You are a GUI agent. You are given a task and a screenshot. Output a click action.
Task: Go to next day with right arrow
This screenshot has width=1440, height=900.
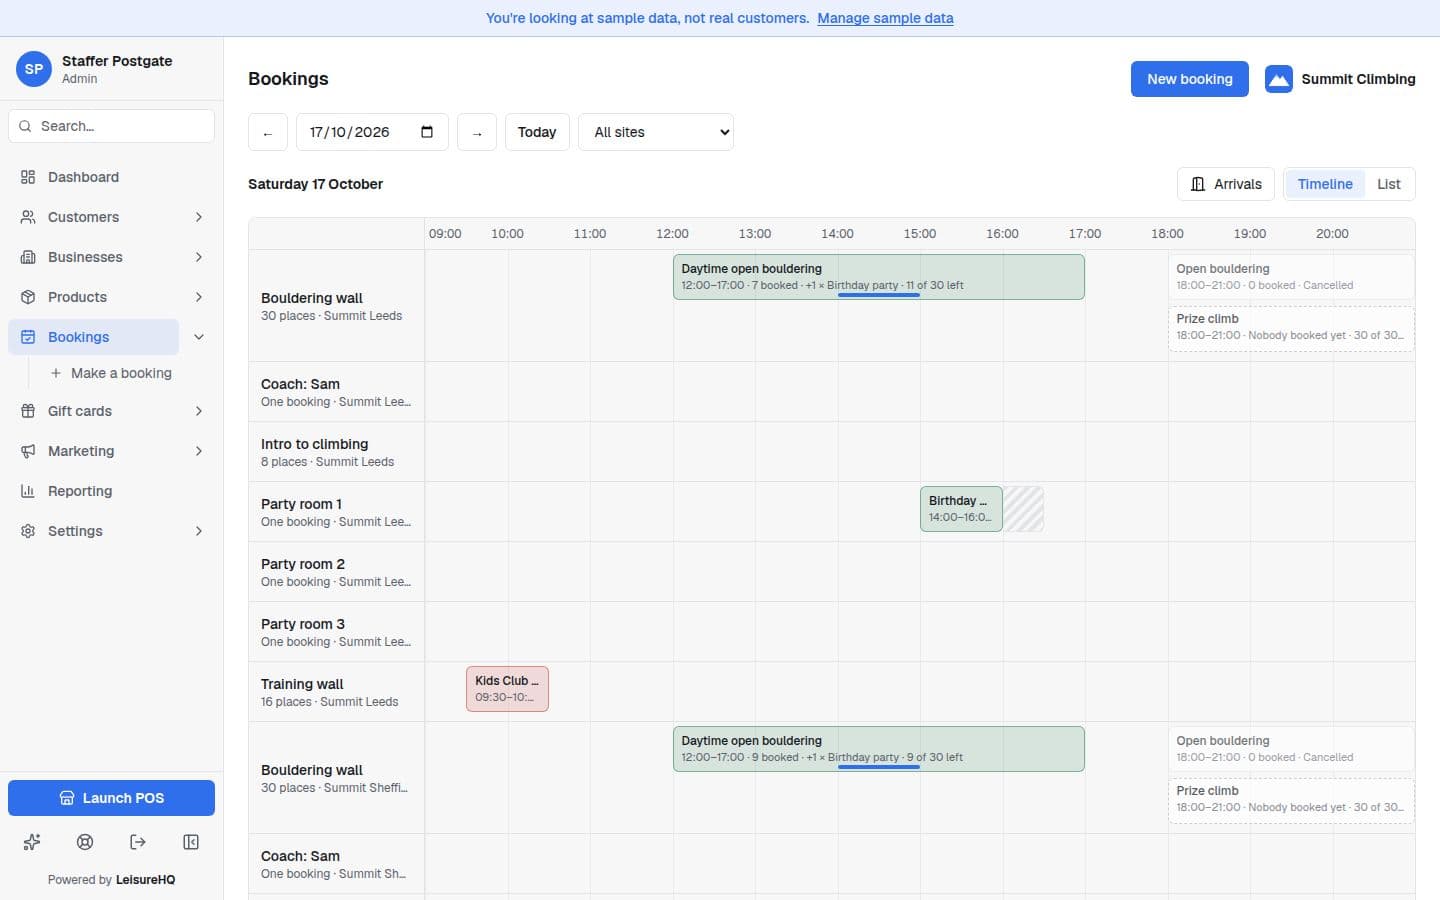point(477,132)
